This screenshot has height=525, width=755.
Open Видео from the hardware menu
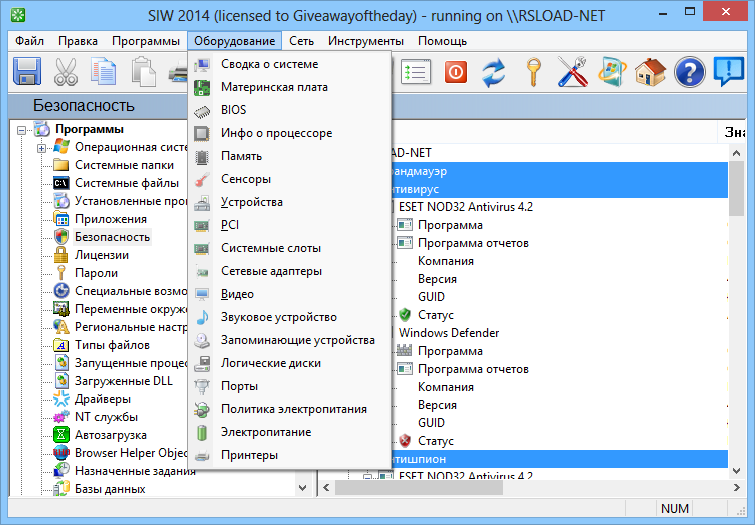tap(289, 294)
